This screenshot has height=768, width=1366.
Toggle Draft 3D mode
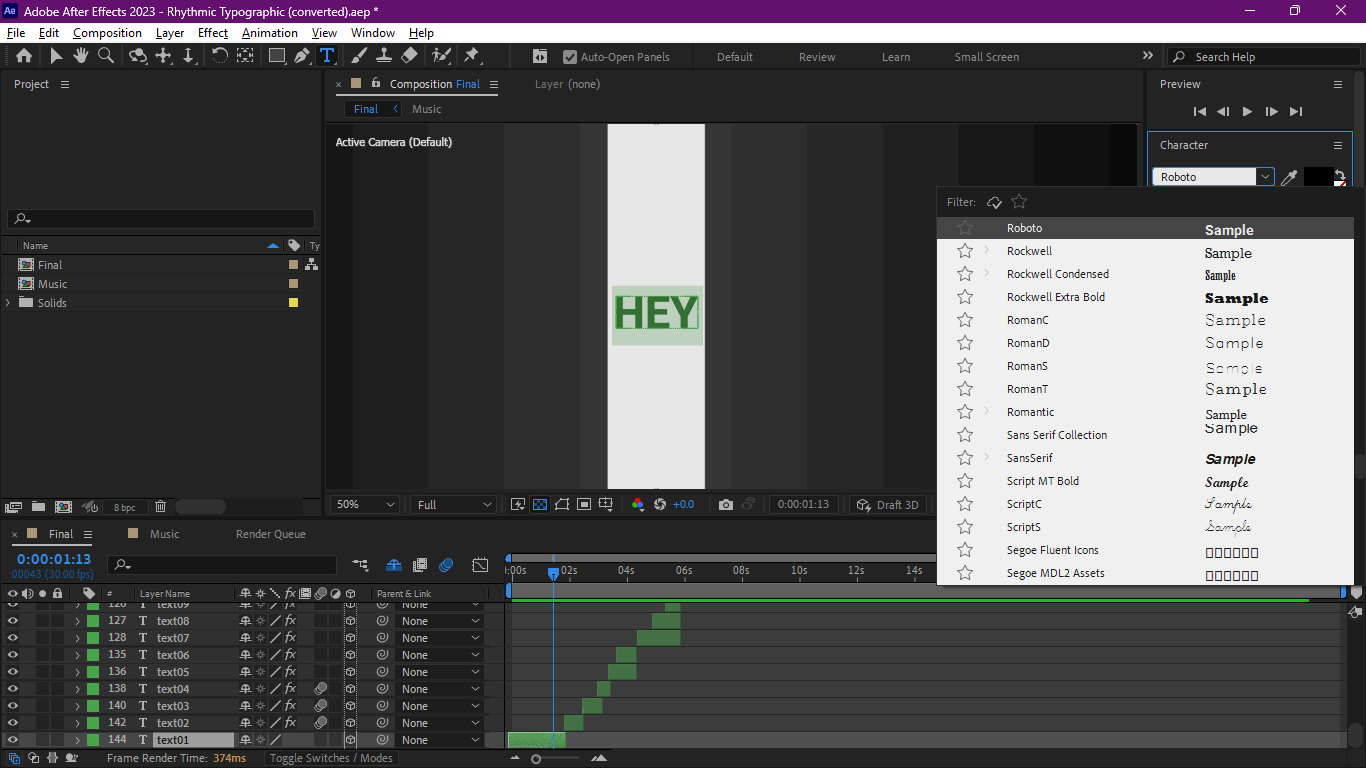coord(887,504)
